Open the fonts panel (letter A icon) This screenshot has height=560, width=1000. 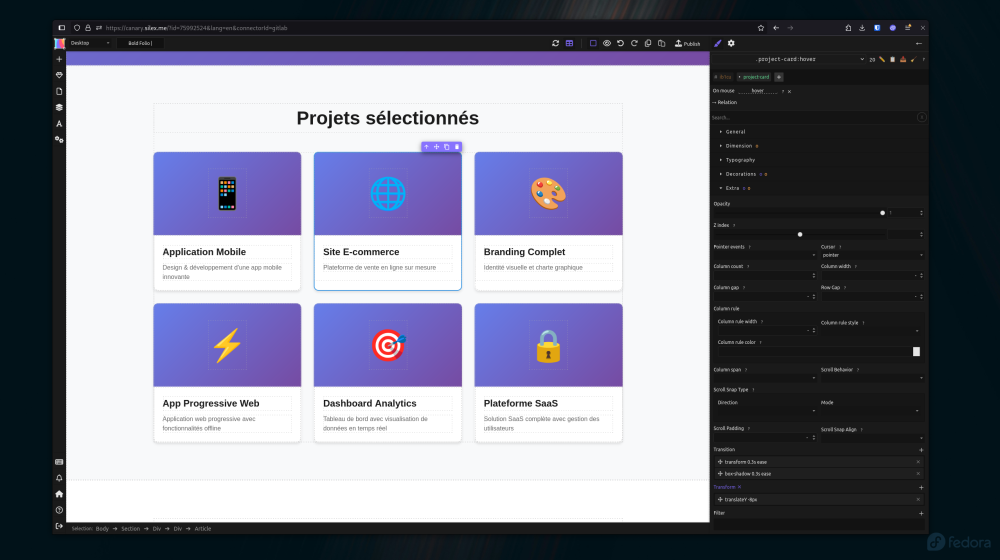(59, 123)
